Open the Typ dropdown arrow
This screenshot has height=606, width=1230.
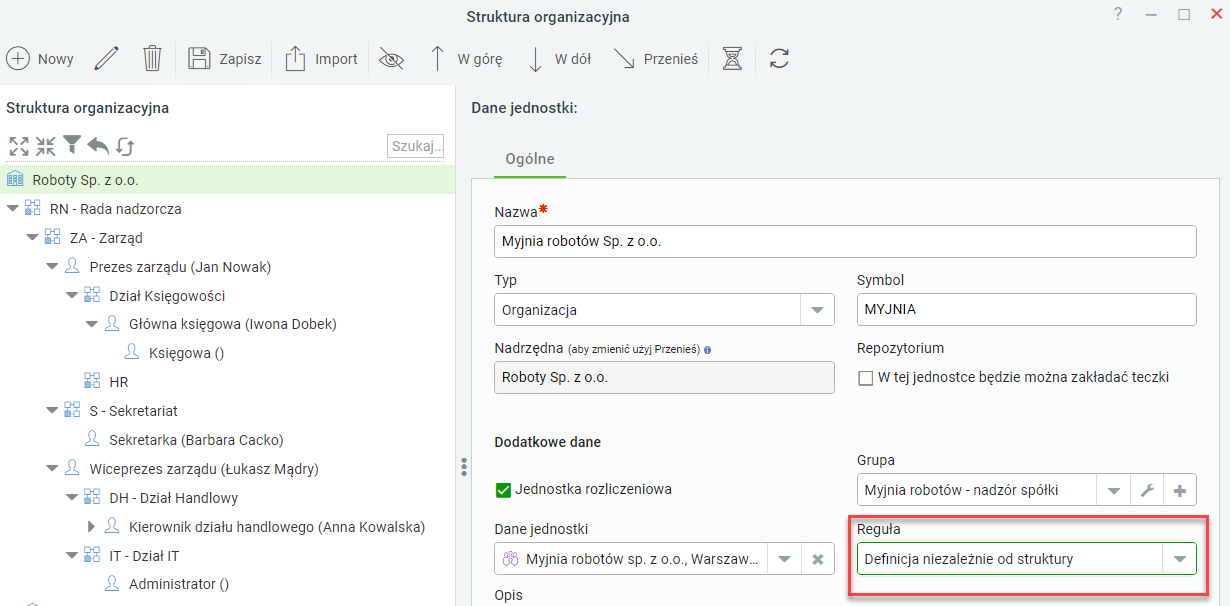(817, 310)
